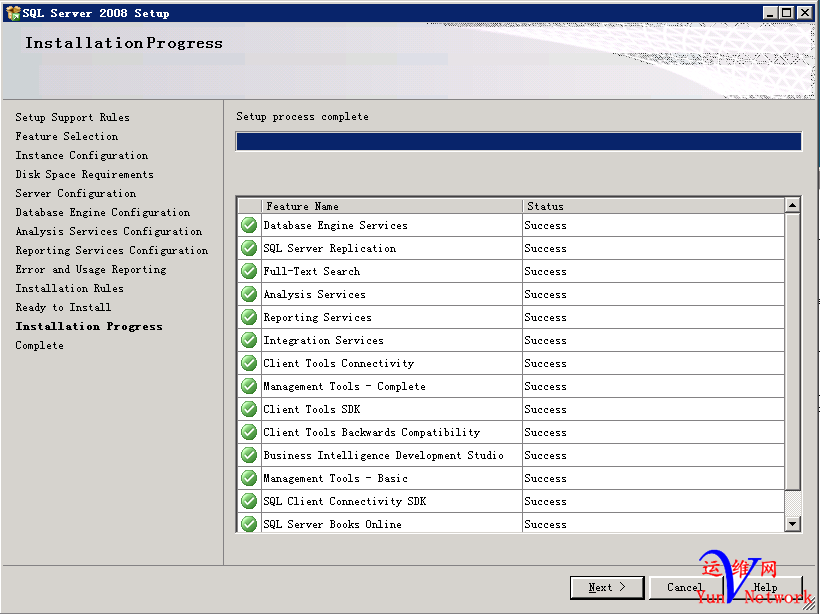This screenshot has width=820, height=614.
Task: Click the feature list scrollbar thumb
Action: 793,352
